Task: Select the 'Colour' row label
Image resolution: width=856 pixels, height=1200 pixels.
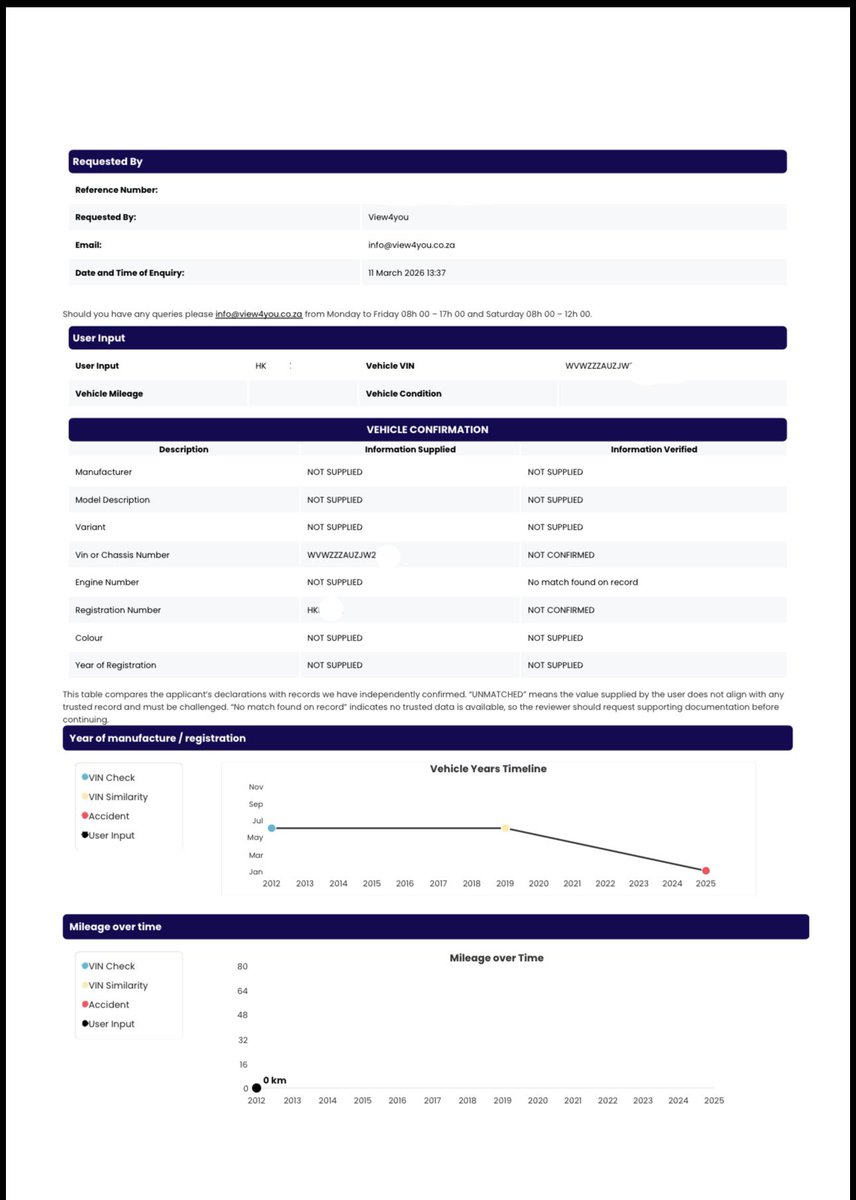Action: coord(89,638)
